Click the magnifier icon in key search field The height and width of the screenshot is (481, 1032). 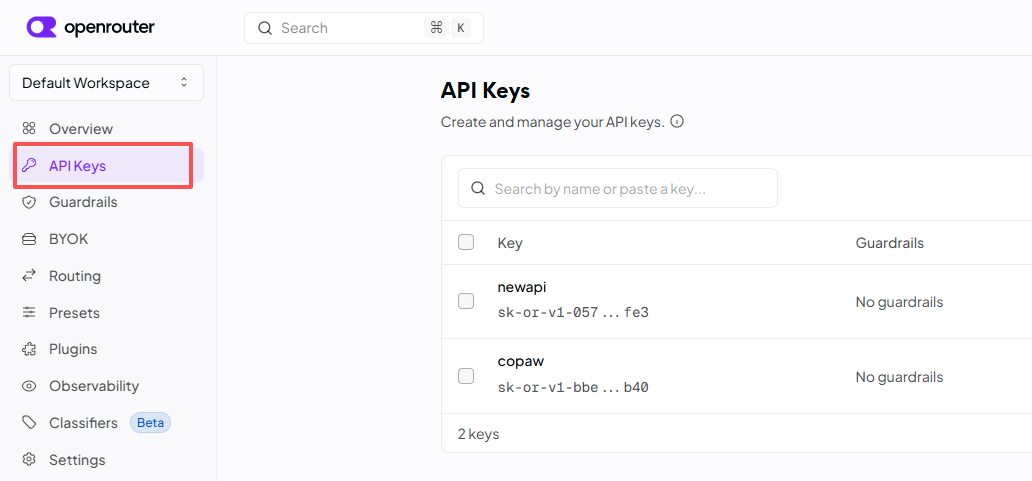478,189
